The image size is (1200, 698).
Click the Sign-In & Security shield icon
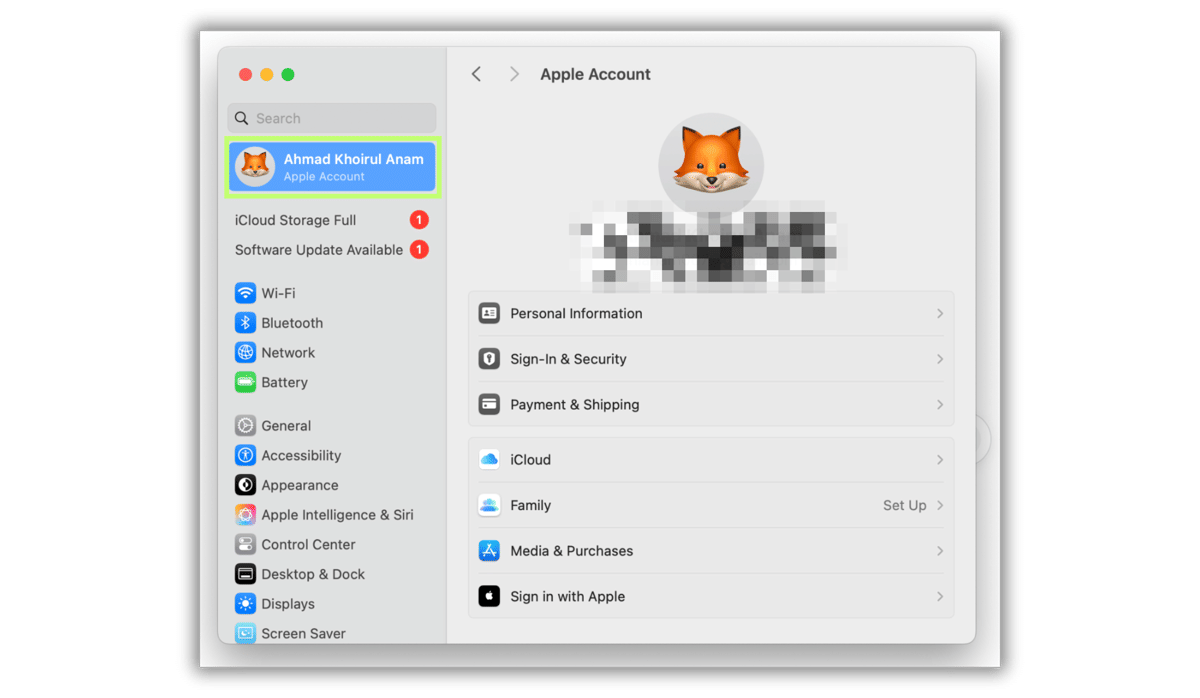(489, 359)
